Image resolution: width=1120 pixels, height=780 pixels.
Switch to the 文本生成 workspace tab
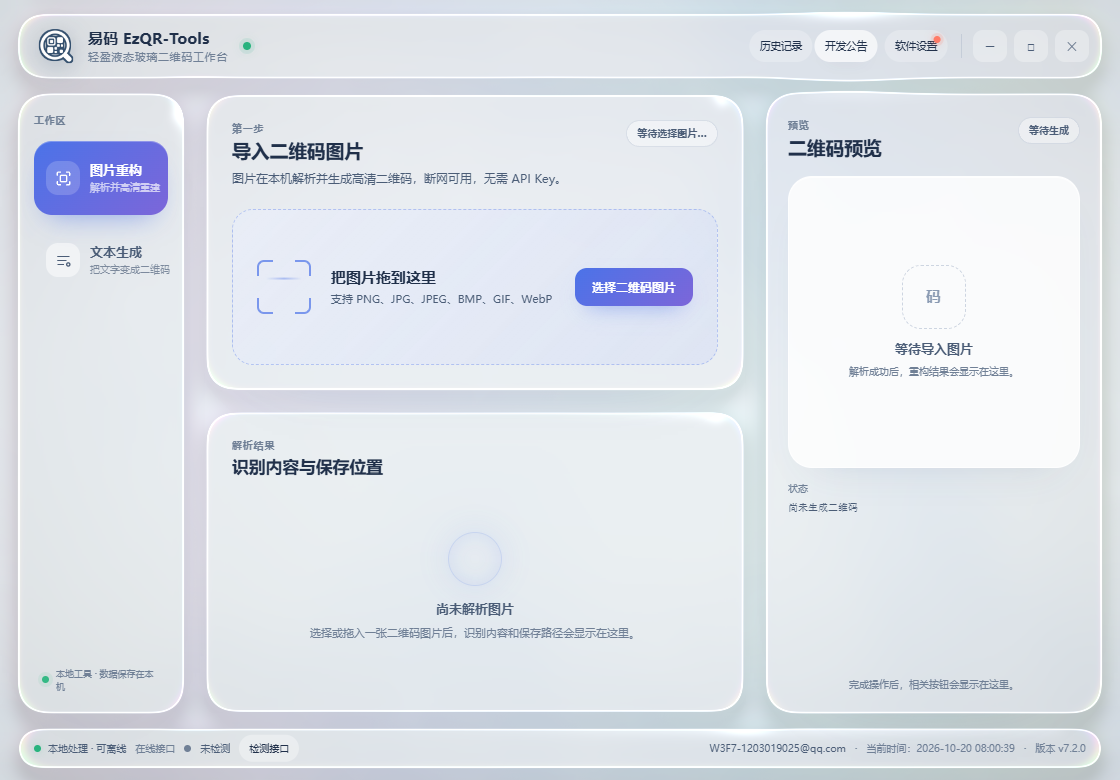pyautogui.click(x=101, y=260)
